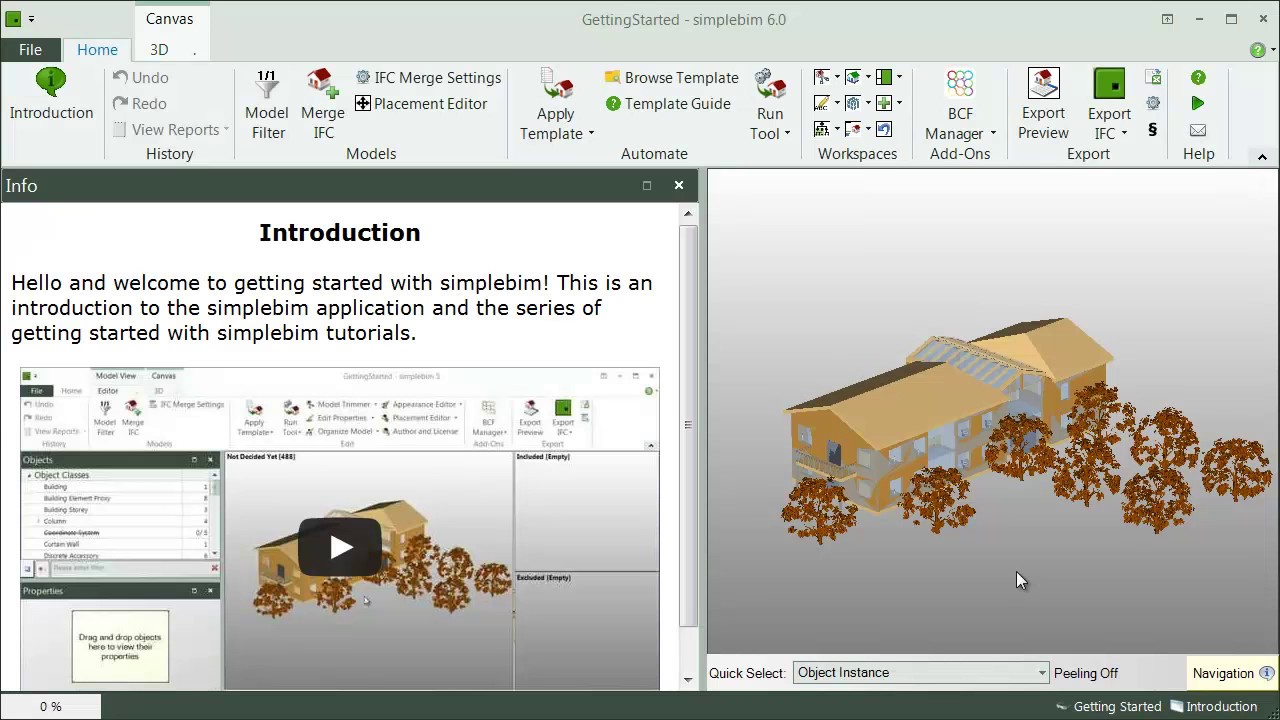Switch to the Home ribbon tab
The height and width of the screenshot is (720, 1280).
point(97,50)
